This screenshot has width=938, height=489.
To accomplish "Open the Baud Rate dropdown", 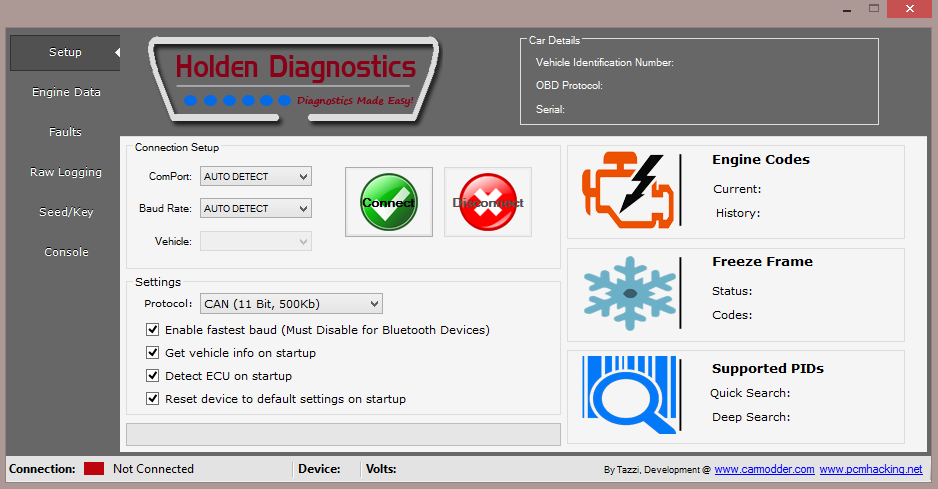I will coord(255,208).
